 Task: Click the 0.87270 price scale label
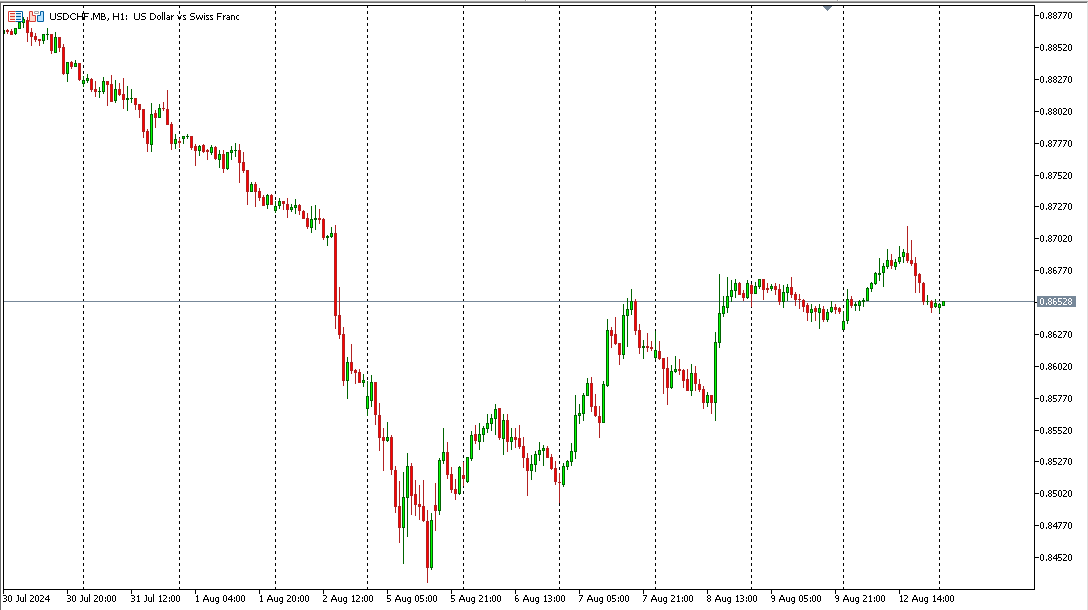click(x=1056, y=206)
